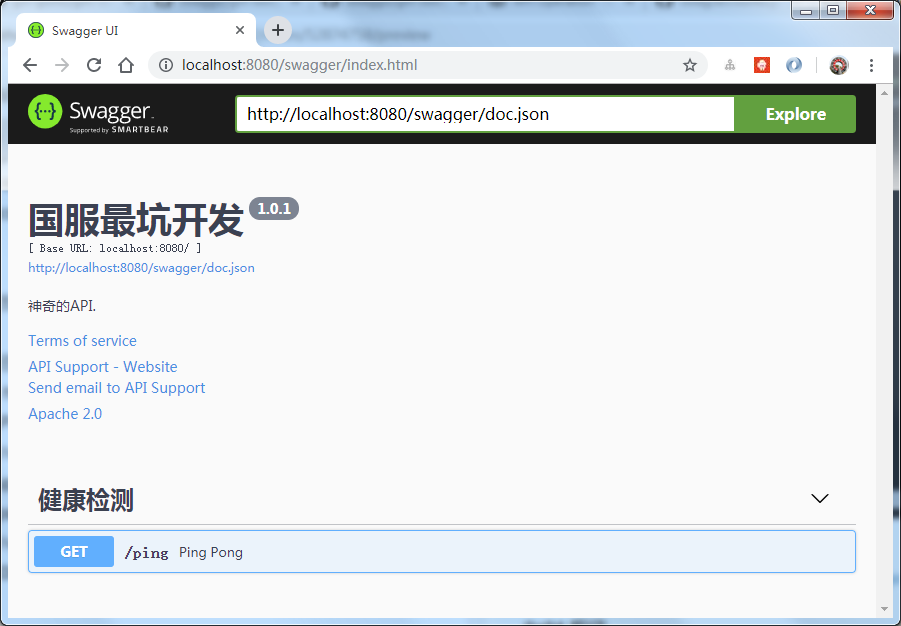Image resolution: width=901 pixels, height=626 pixels.
Task: Open a new tab with the plus button
Action: pyautogui.click(x=277, y=30)
